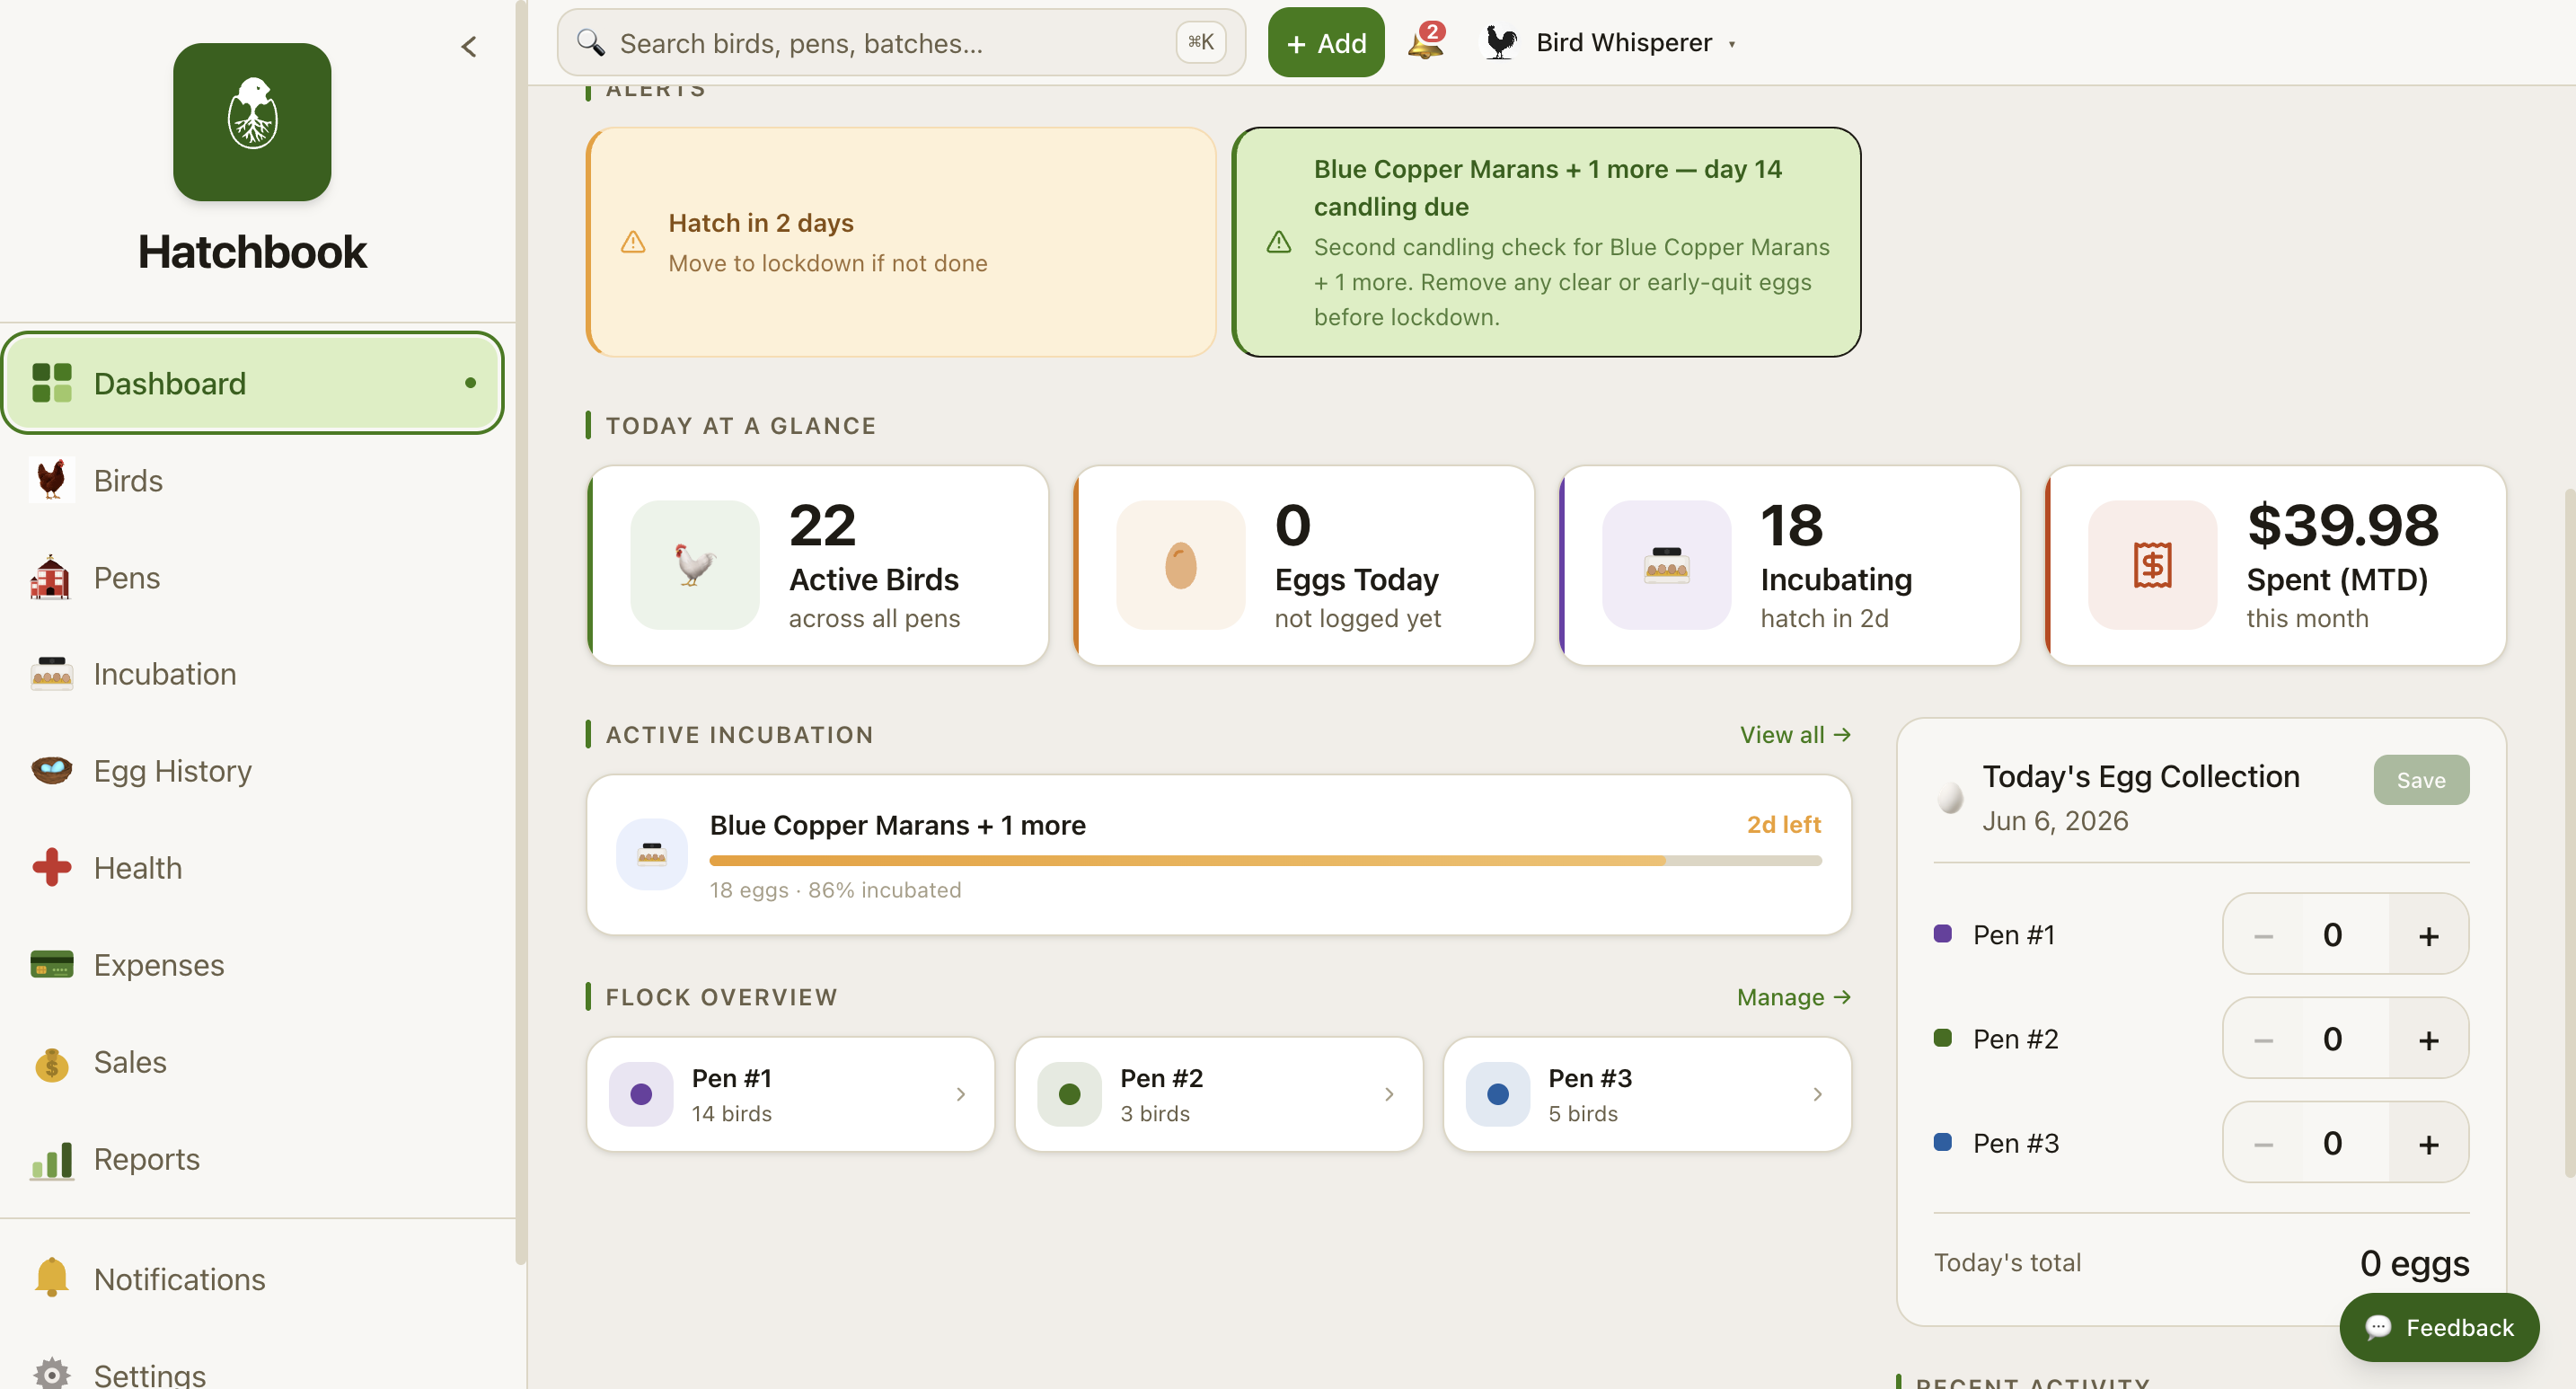The image size is (2576, 1389).
Task: Click the Blue Copper Marans incubation progress bar
Action: tap(1265, 860)
